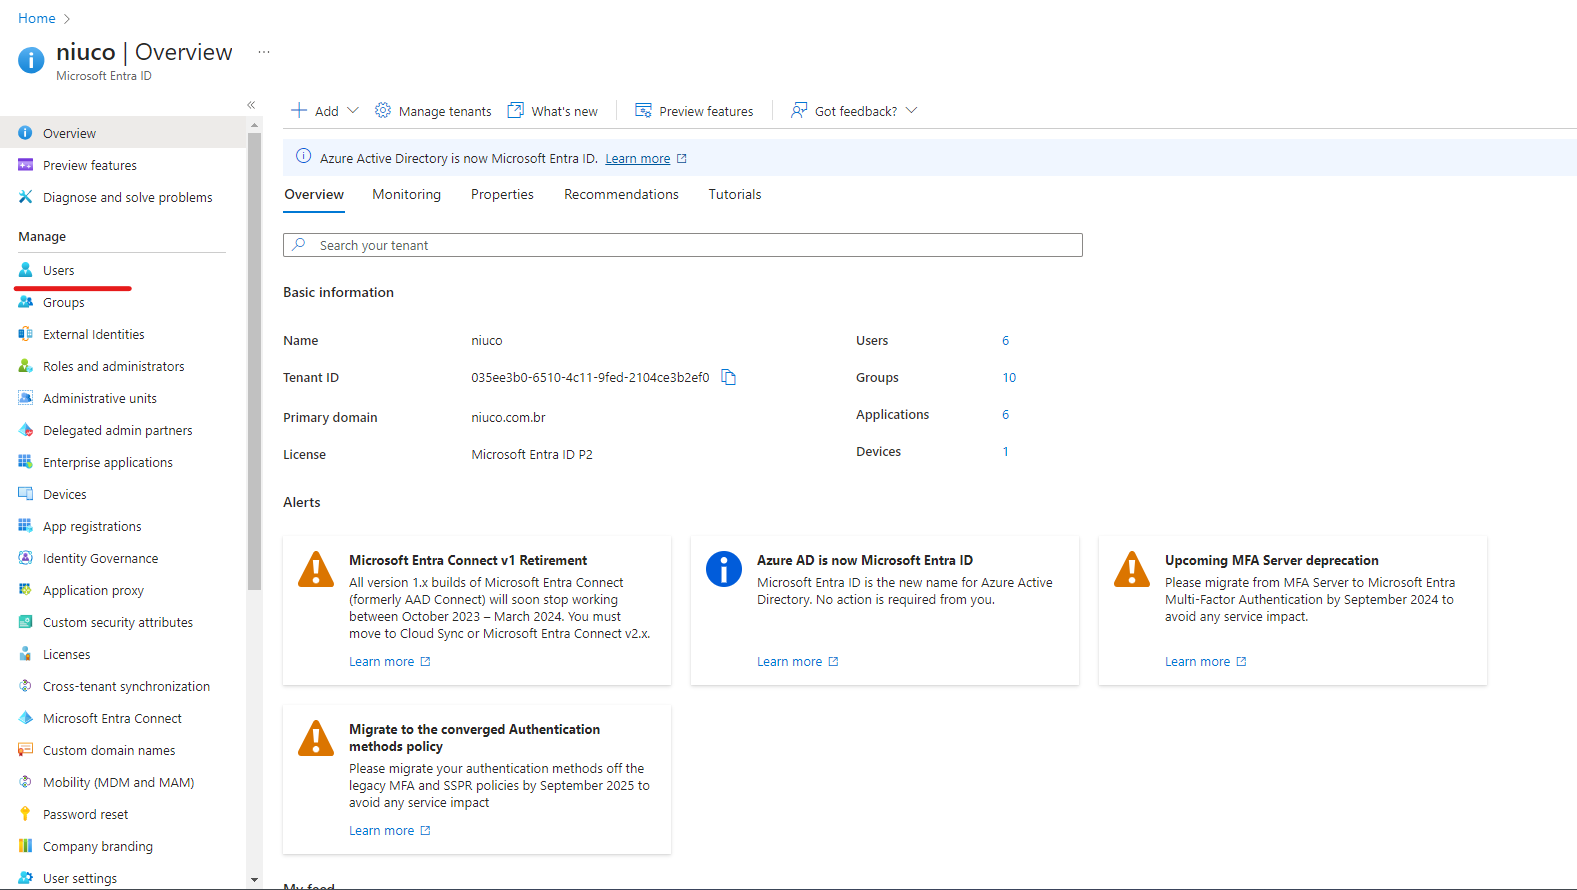Viewport: 1577px width, 890px height.
Task: Open Custom domain names icon
Action: click(x=26, y=750)
